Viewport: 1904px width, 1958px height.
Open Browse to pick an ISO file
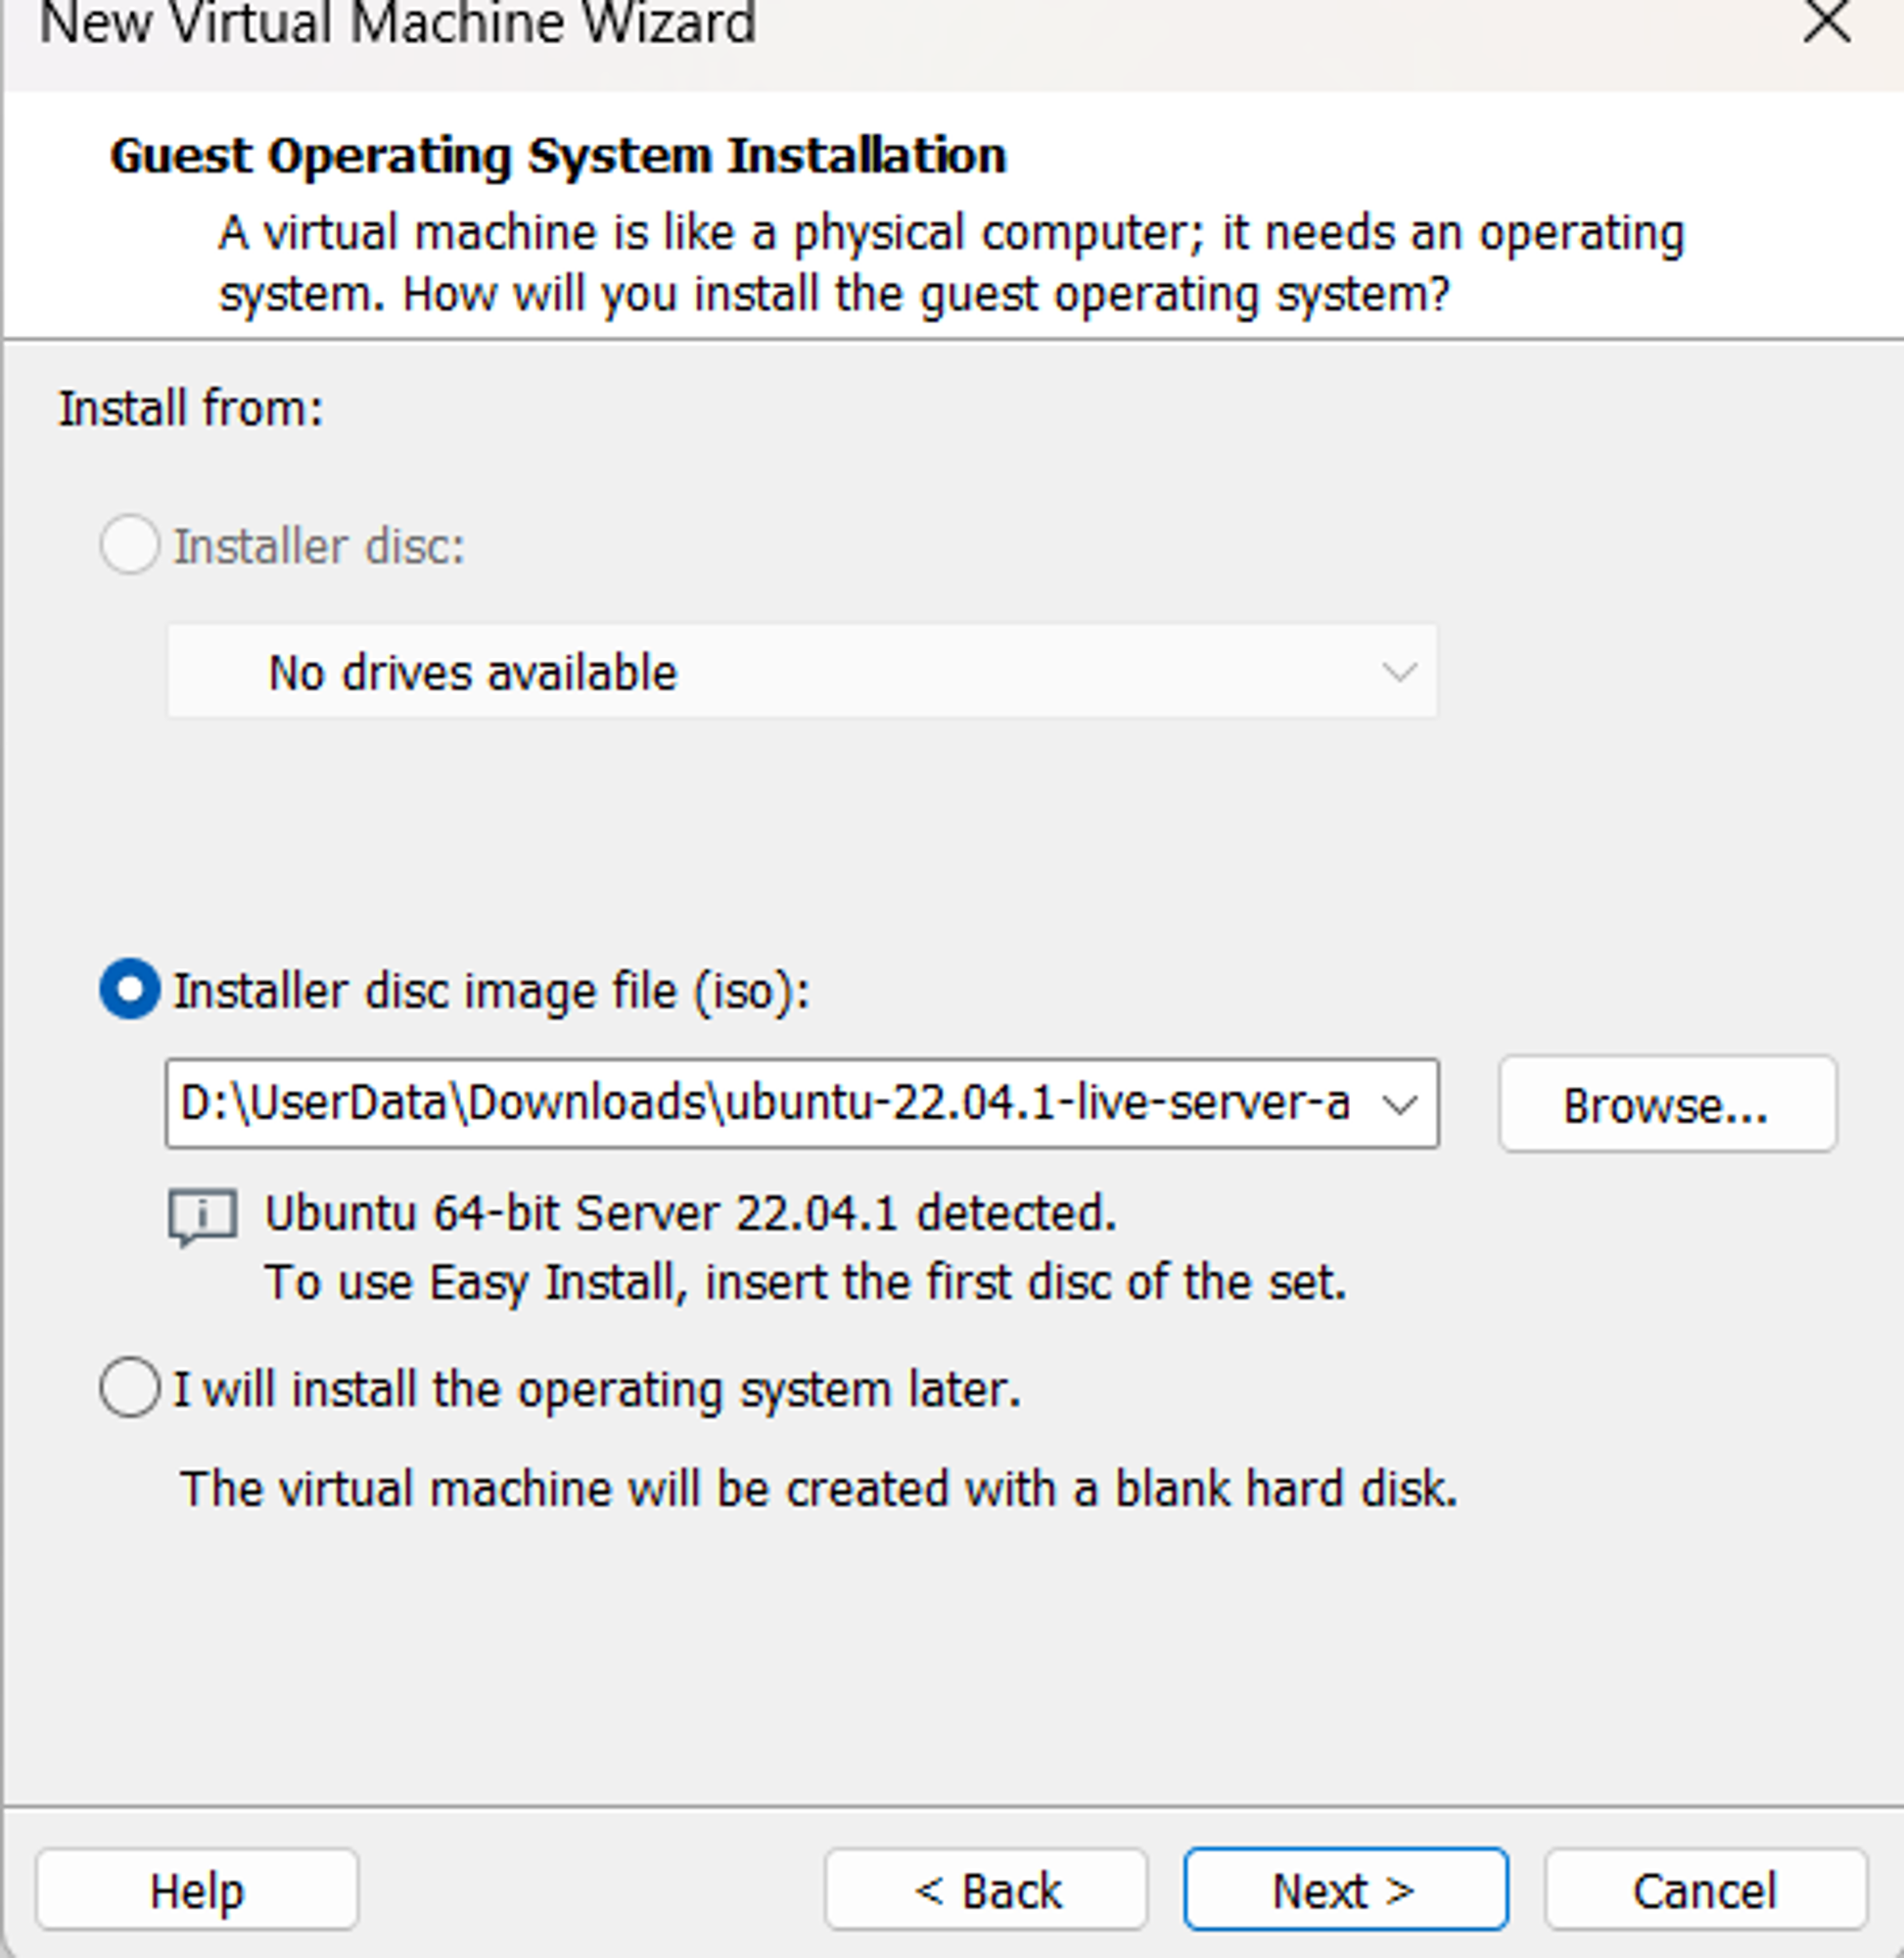pos(1667,1104)
